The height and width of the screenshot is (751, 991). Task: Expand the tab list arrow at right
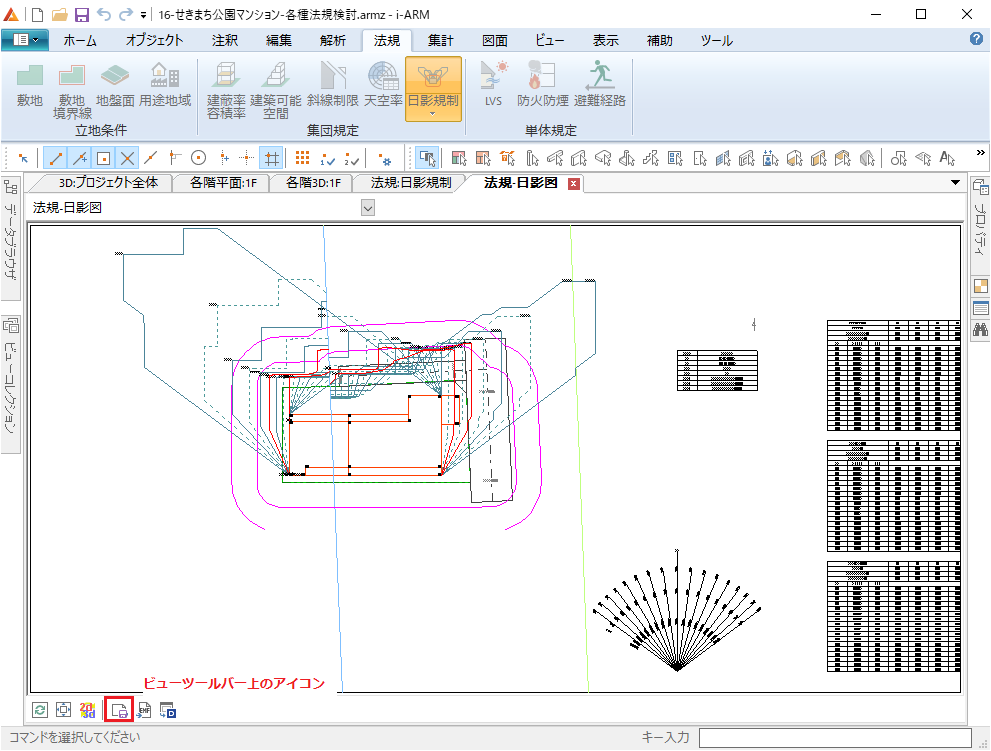(x=955, y=183)
